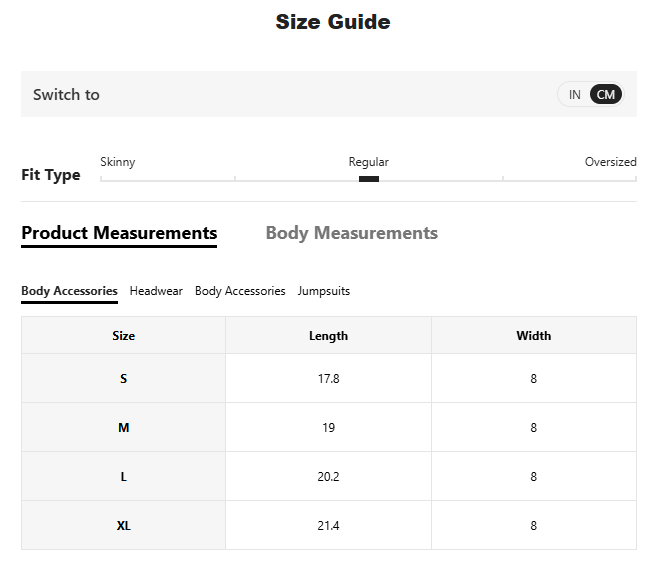Click the Skinny fit label

pos(118,162)
